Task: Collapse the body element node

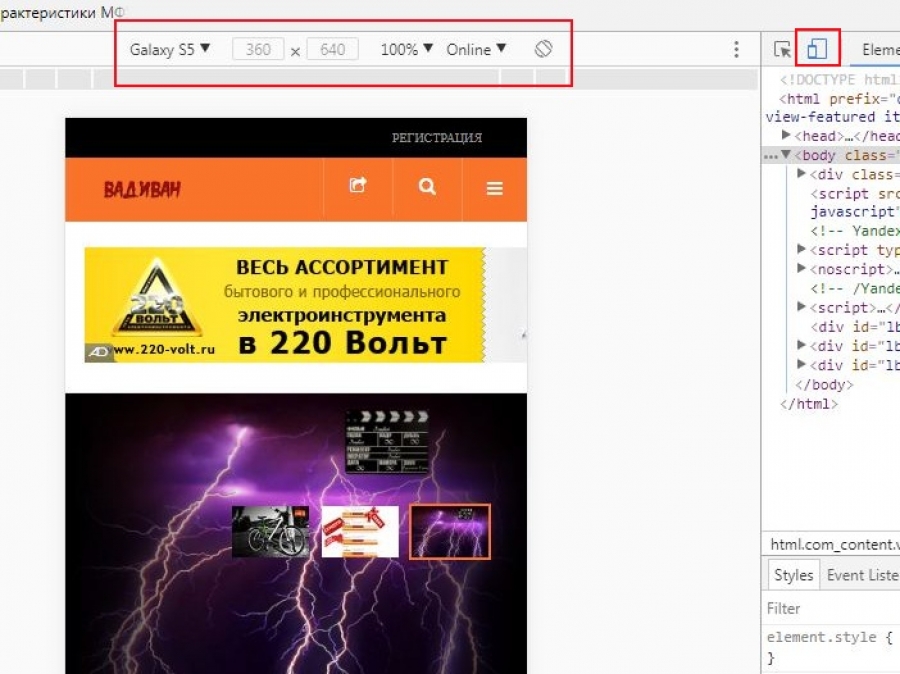Action: tap(786, 155)
